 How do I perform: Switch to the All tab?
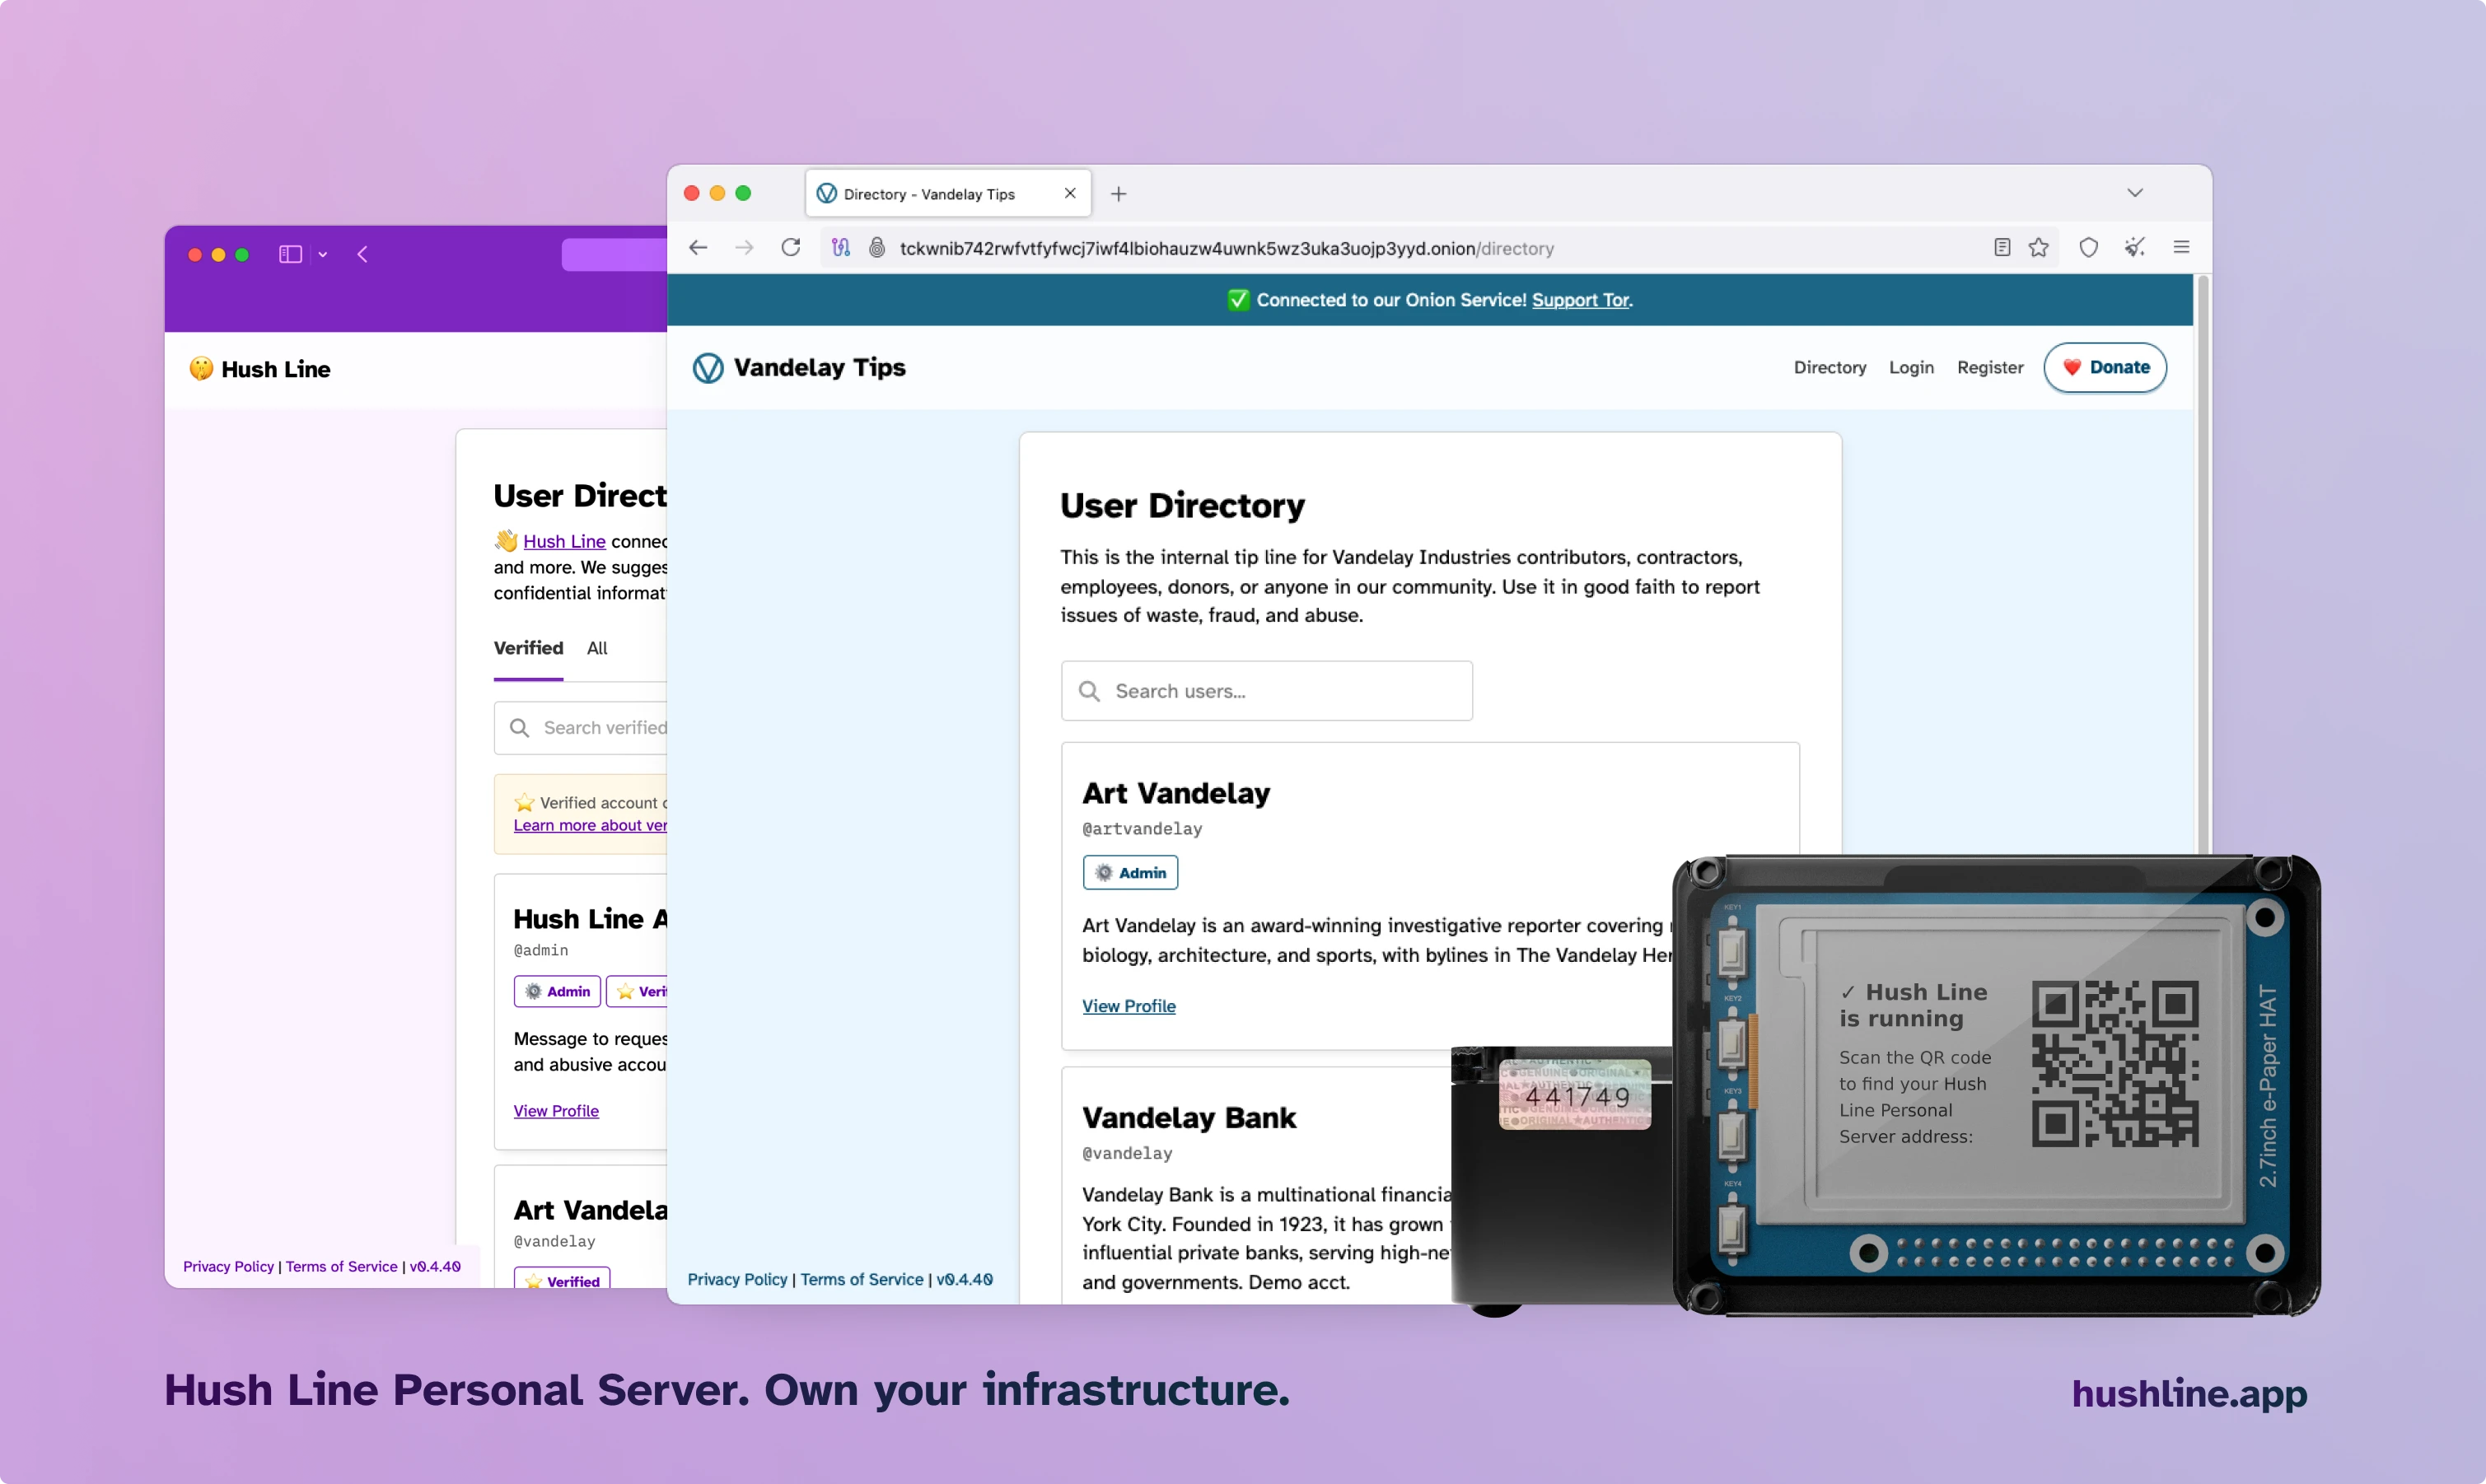point(597,648)
